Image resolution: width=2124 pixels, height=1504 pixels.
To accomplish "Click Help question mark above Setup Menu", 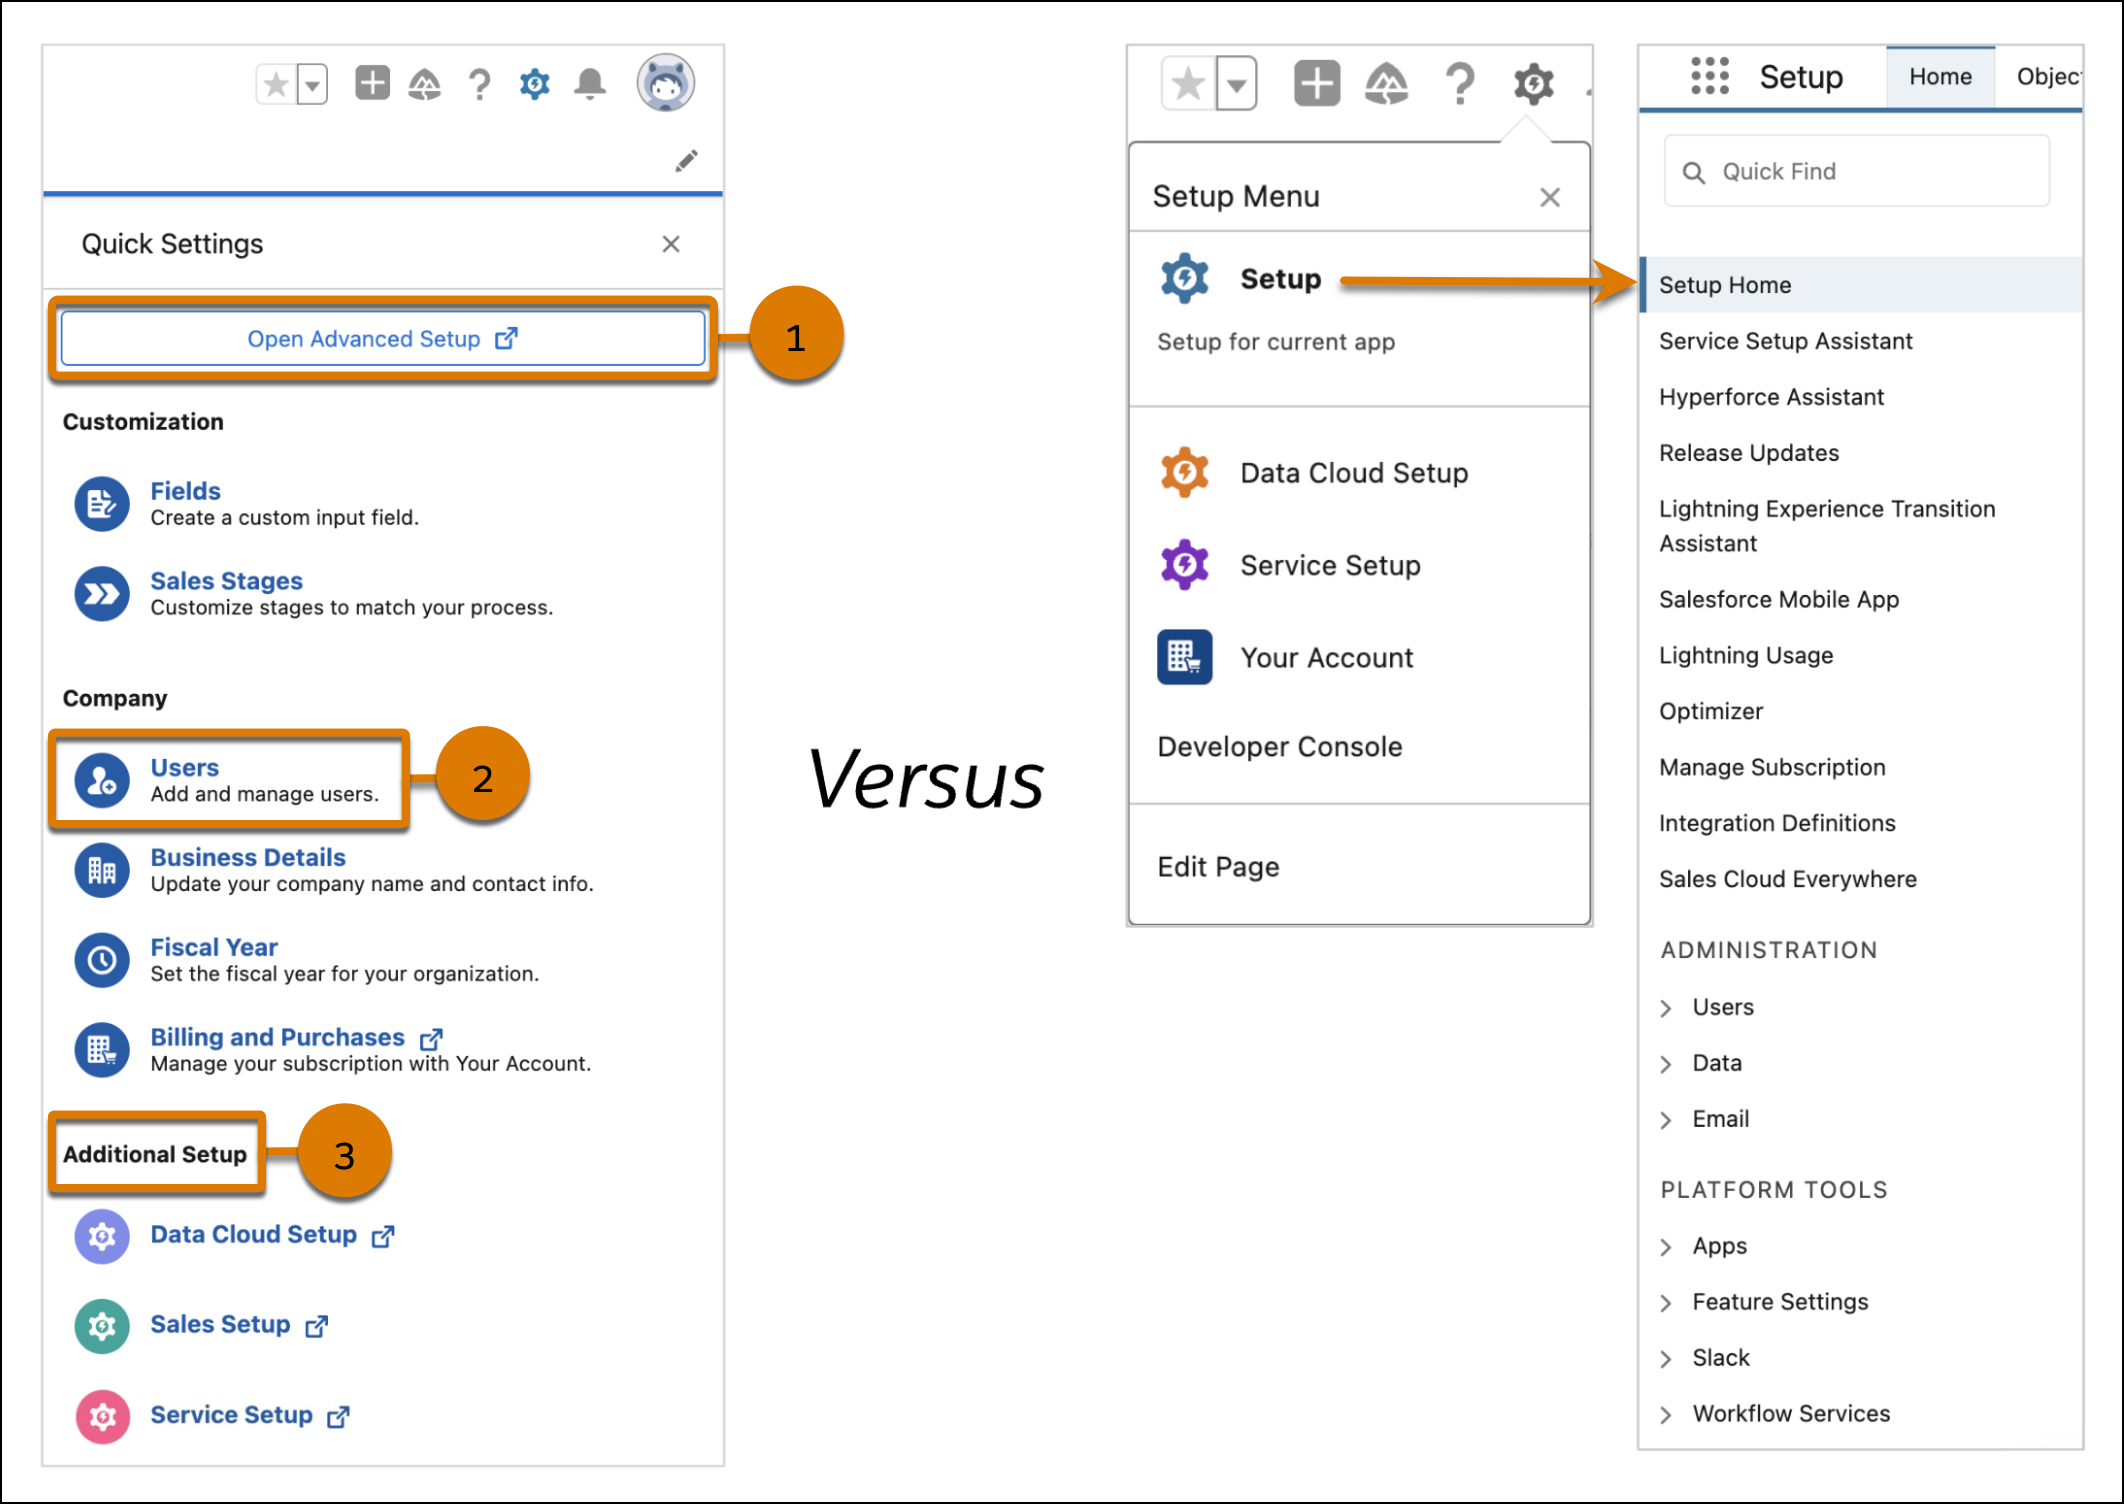I will (x=1460, y=84).
